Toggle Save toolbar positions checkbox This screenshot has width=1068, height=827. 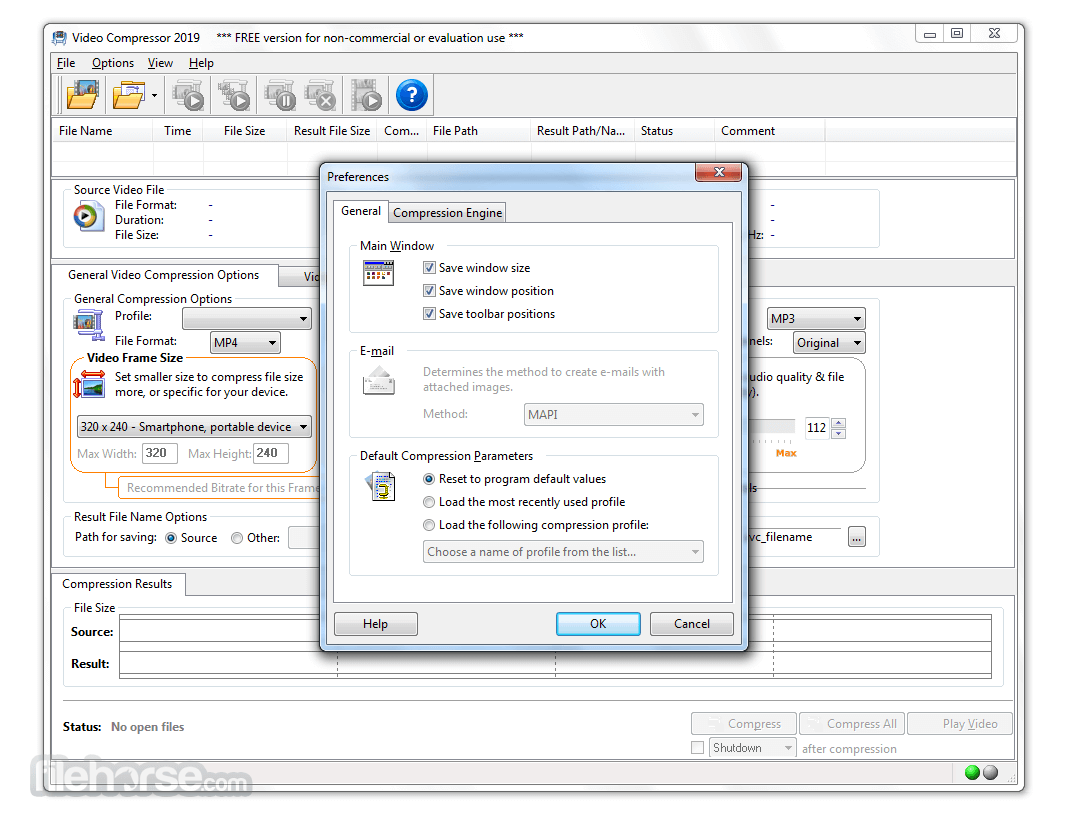(429, 314)
